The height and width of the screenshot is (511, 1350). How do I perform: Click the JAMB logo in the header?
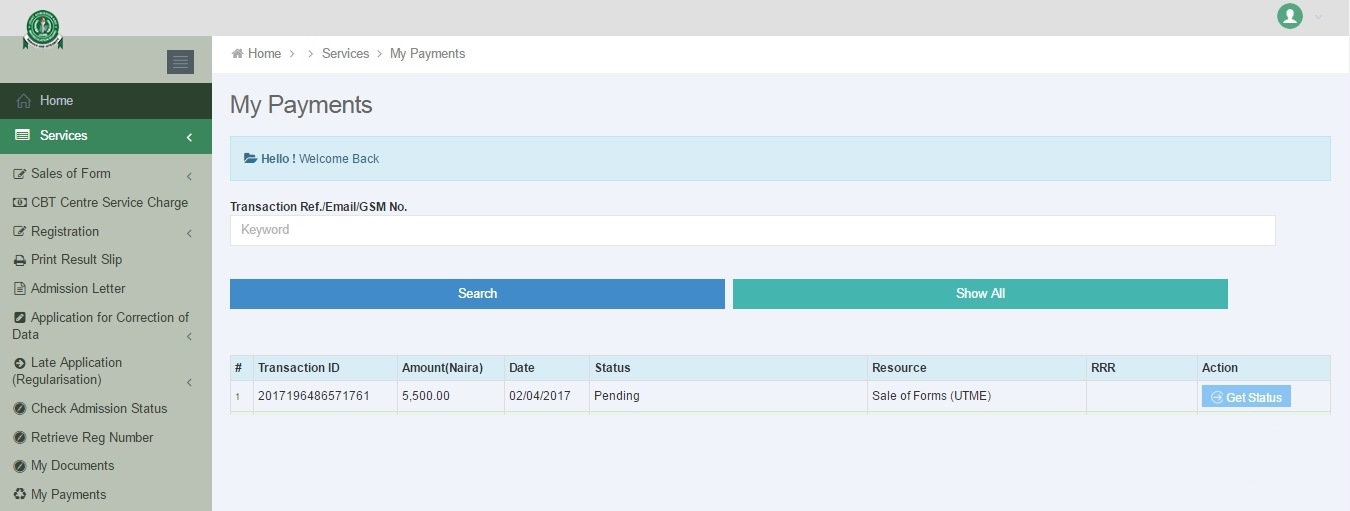pos(43,29)
